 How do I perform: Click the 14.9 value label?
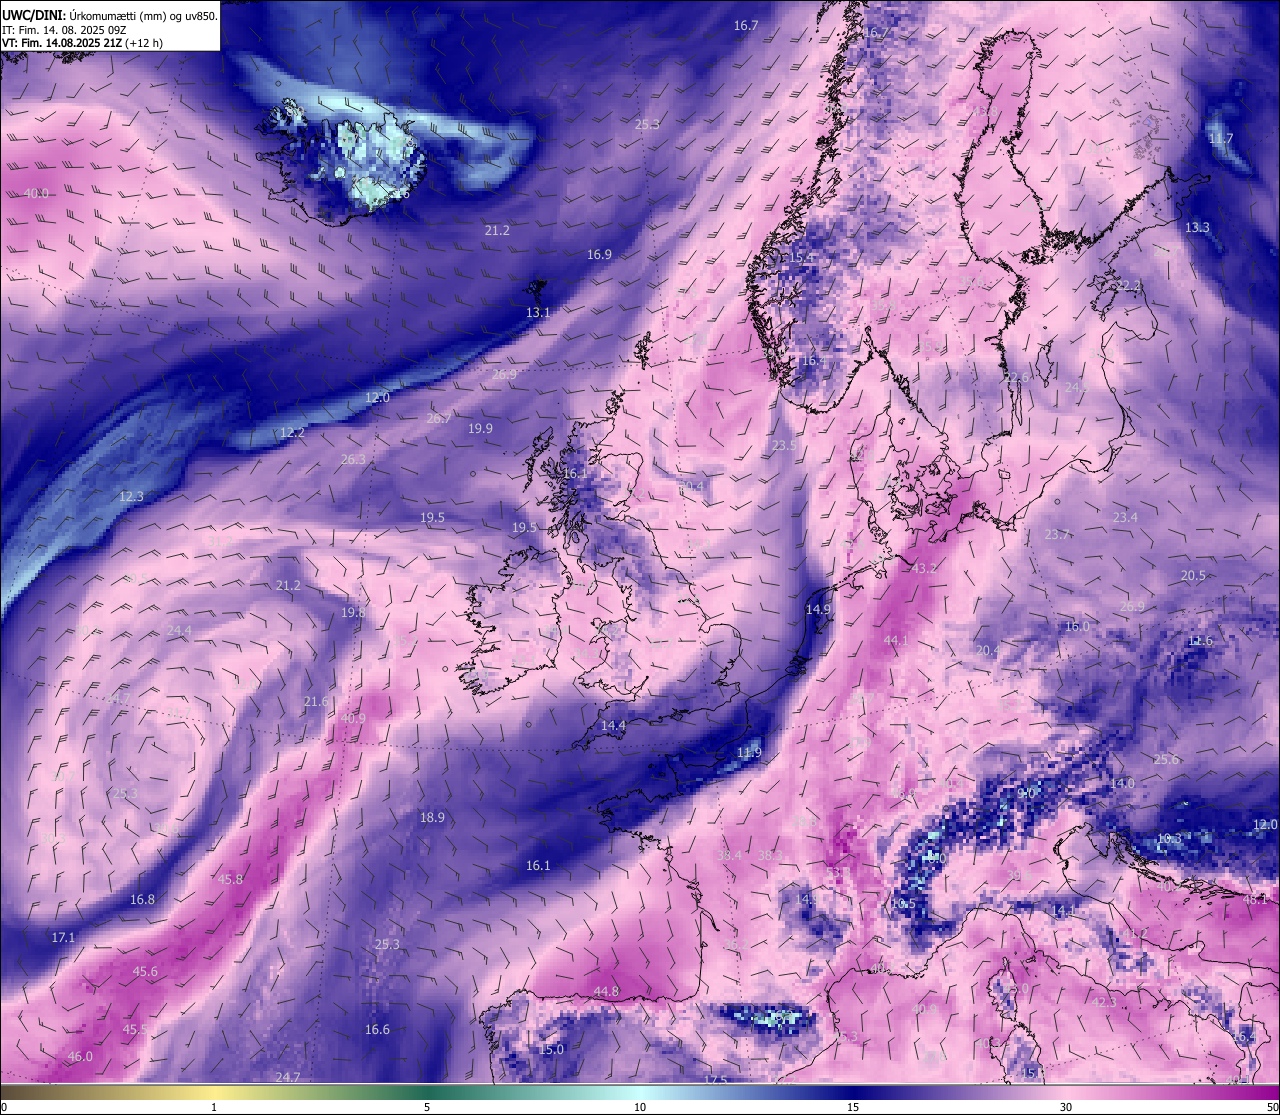tap(818, 610)
